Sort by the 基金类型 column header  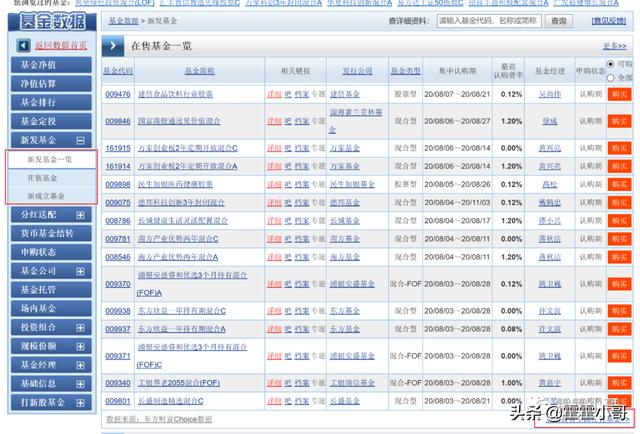(406, 71)
